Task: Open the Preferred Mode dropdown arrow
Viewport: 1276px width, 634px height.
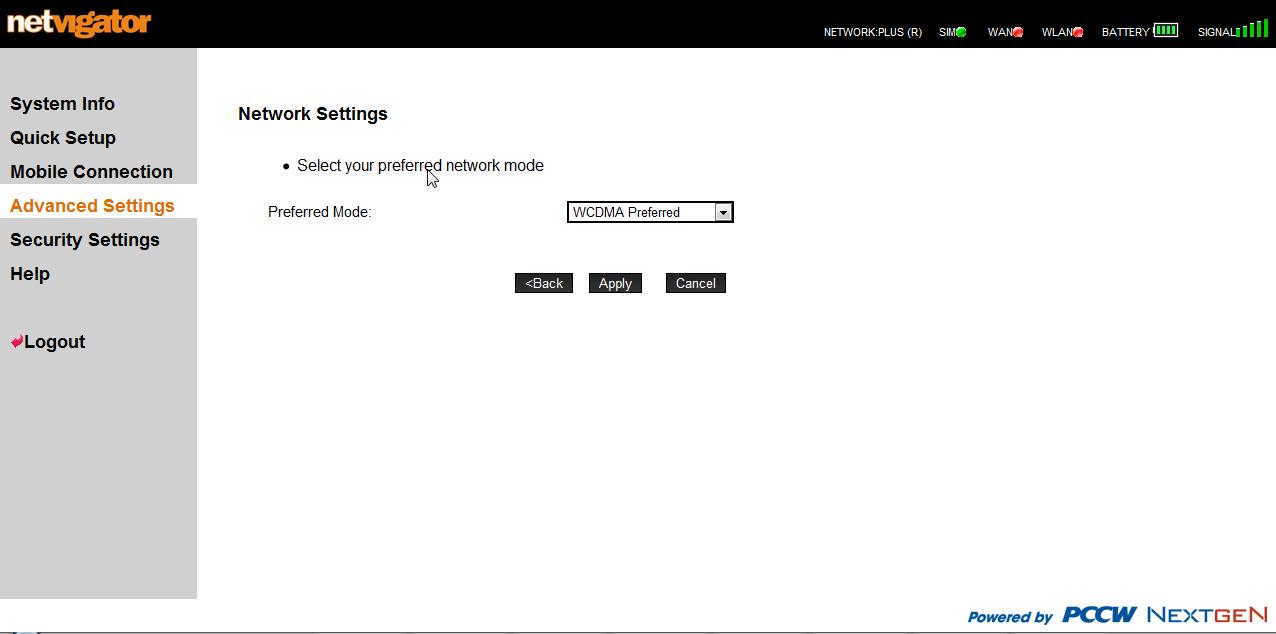Action: coord(723,212)
